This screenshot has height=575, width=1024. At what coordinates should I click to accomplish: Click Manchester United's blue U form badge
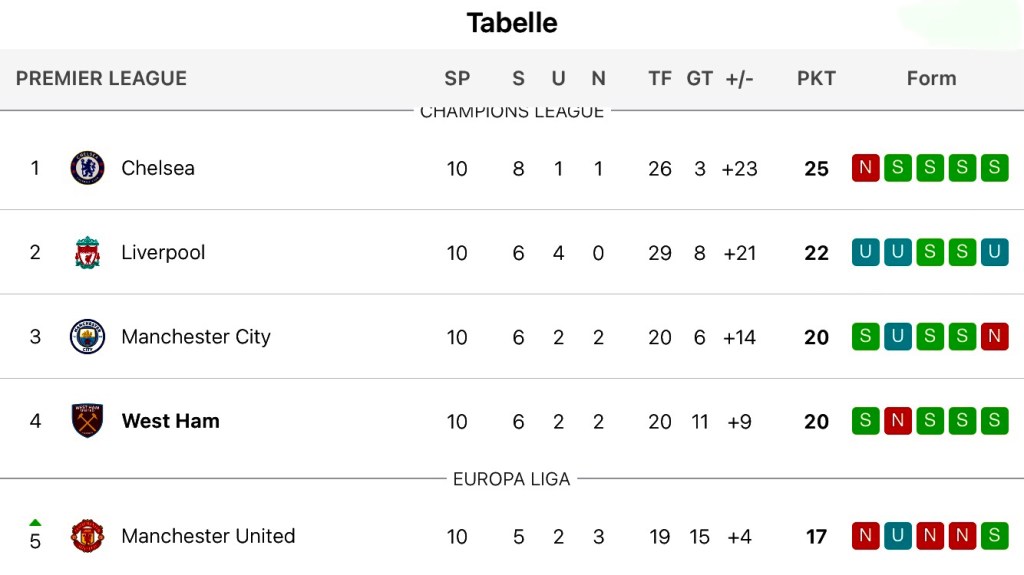(x=897, y=536)
